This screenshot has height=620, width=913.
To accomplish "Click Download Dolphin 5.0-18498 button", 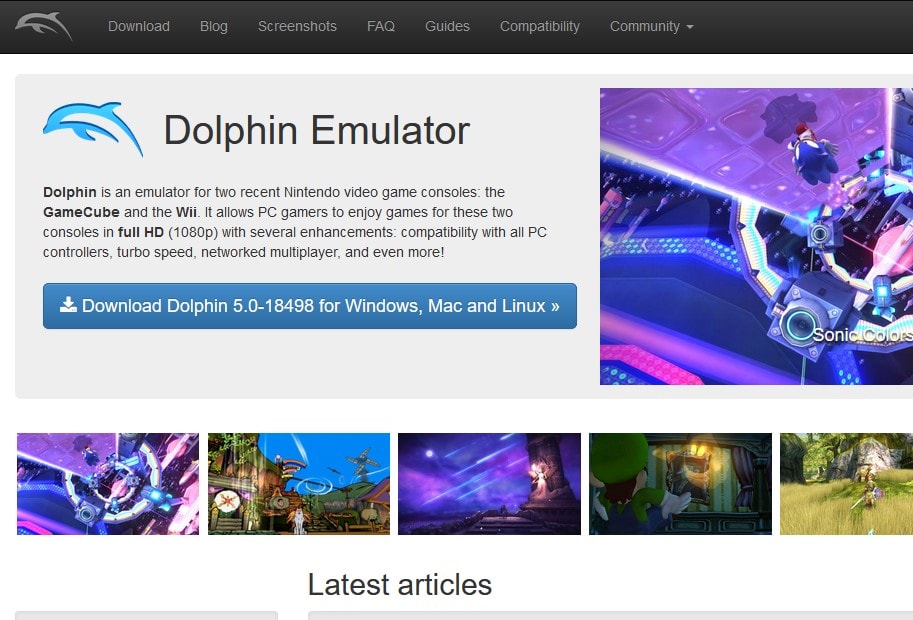I will pos(310,306).
